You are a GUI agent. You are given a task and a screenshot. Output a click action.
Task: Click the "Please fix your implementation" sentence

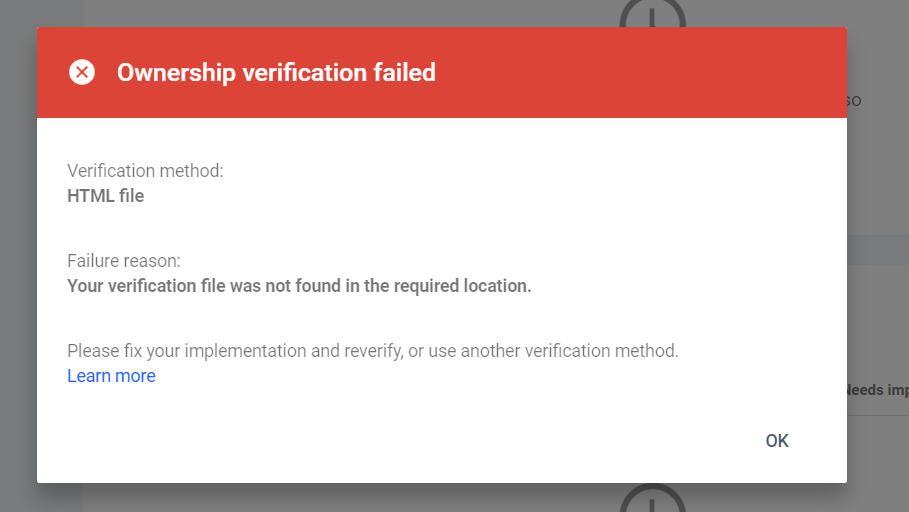[x=372, y=351]
